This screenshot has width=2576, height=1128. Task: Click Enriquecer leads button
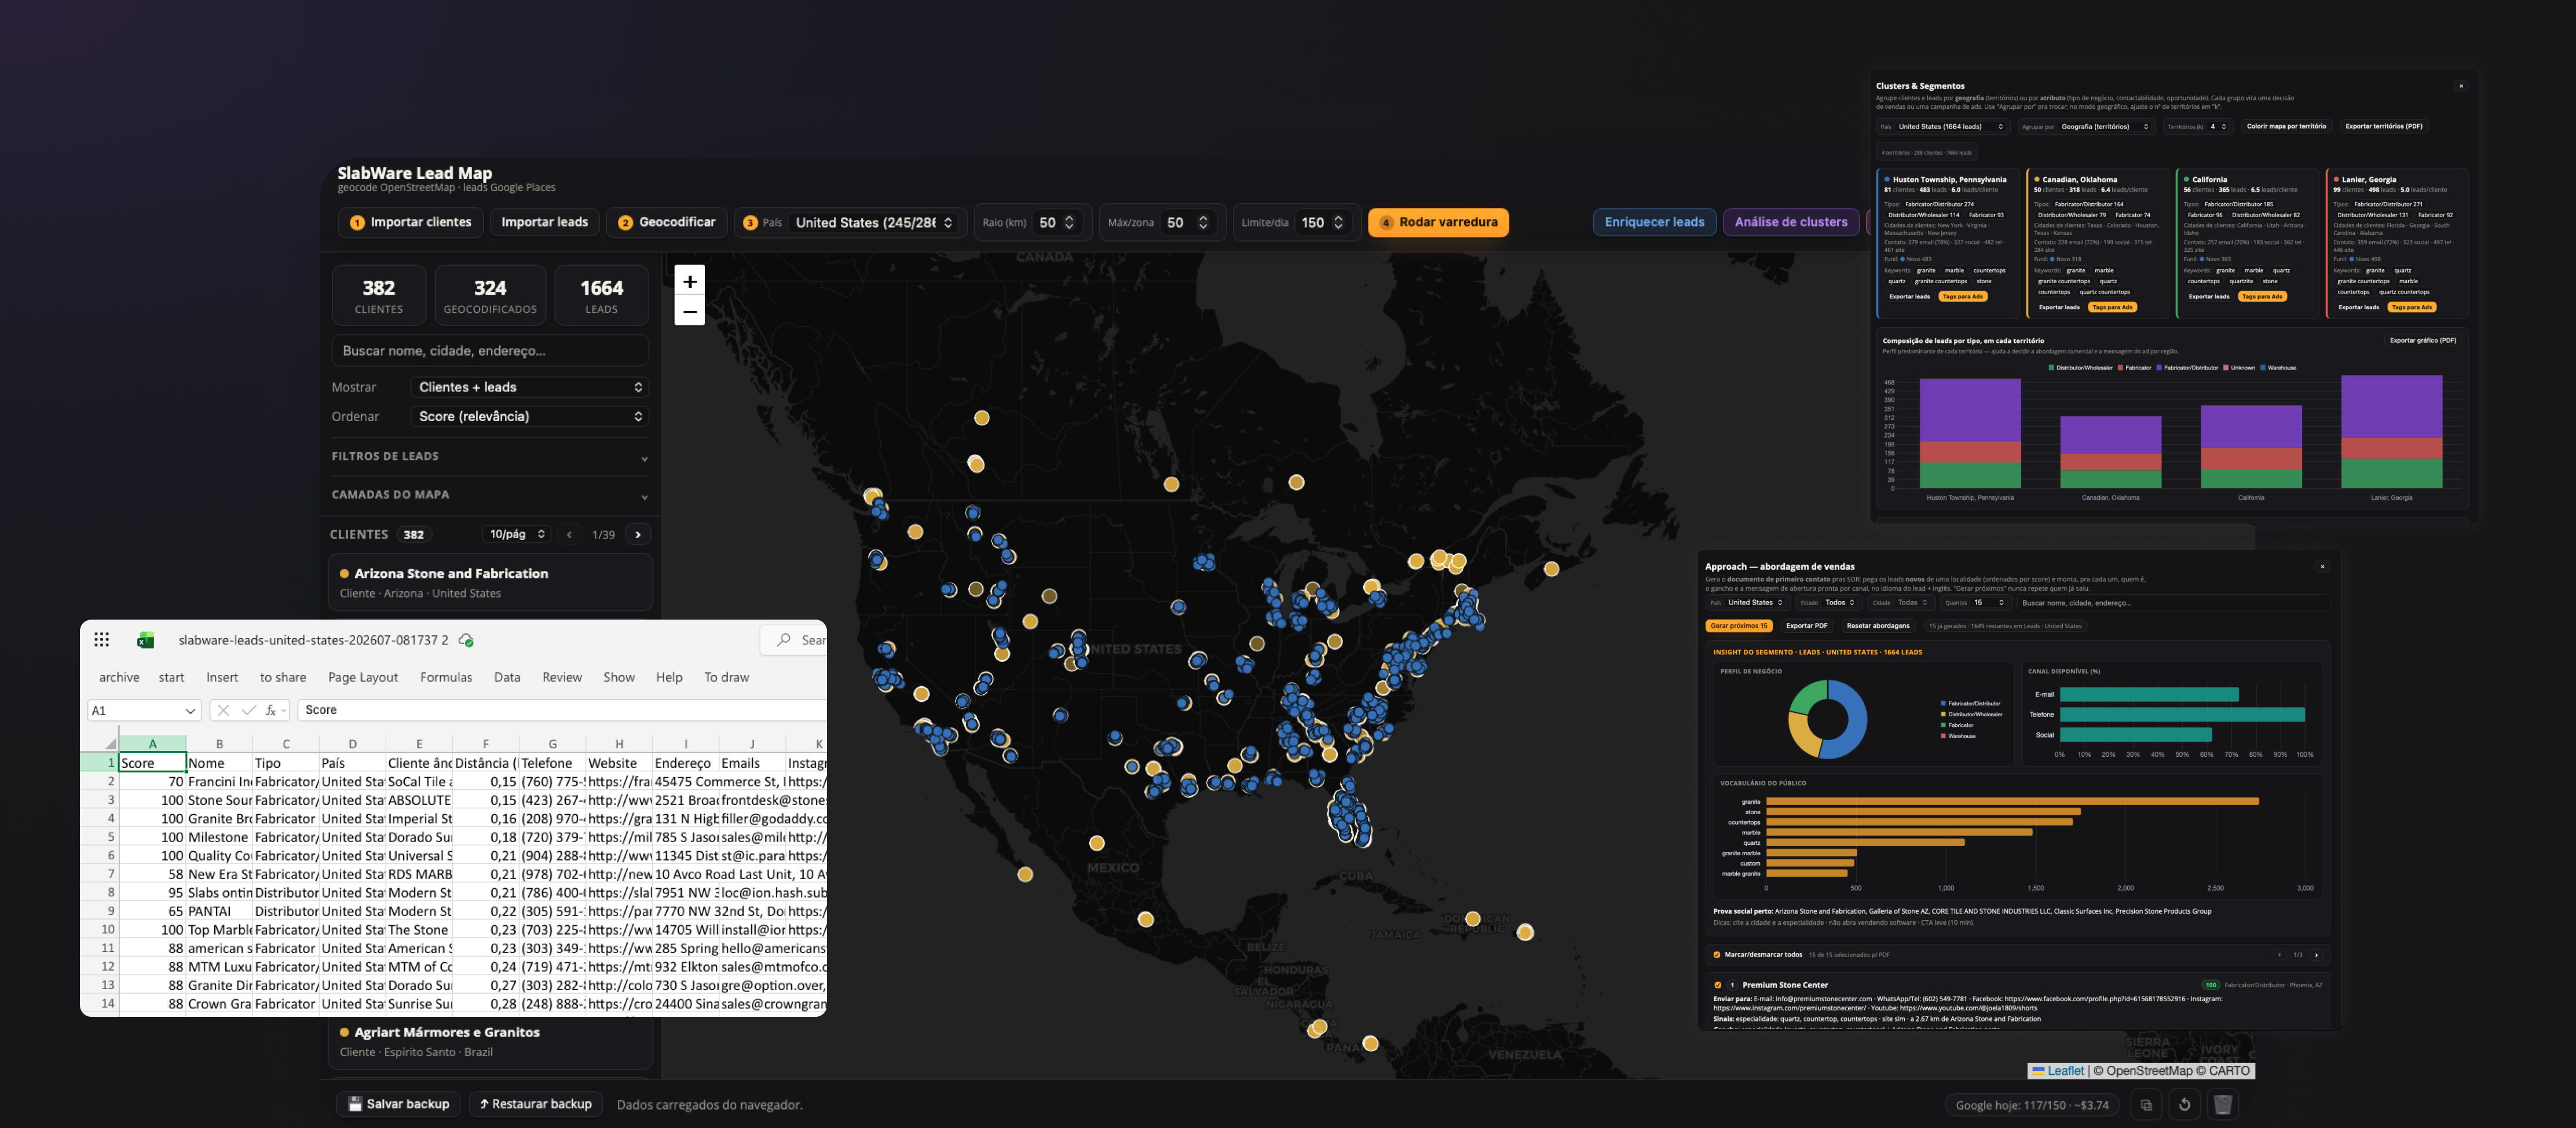tap(1654, 223)
